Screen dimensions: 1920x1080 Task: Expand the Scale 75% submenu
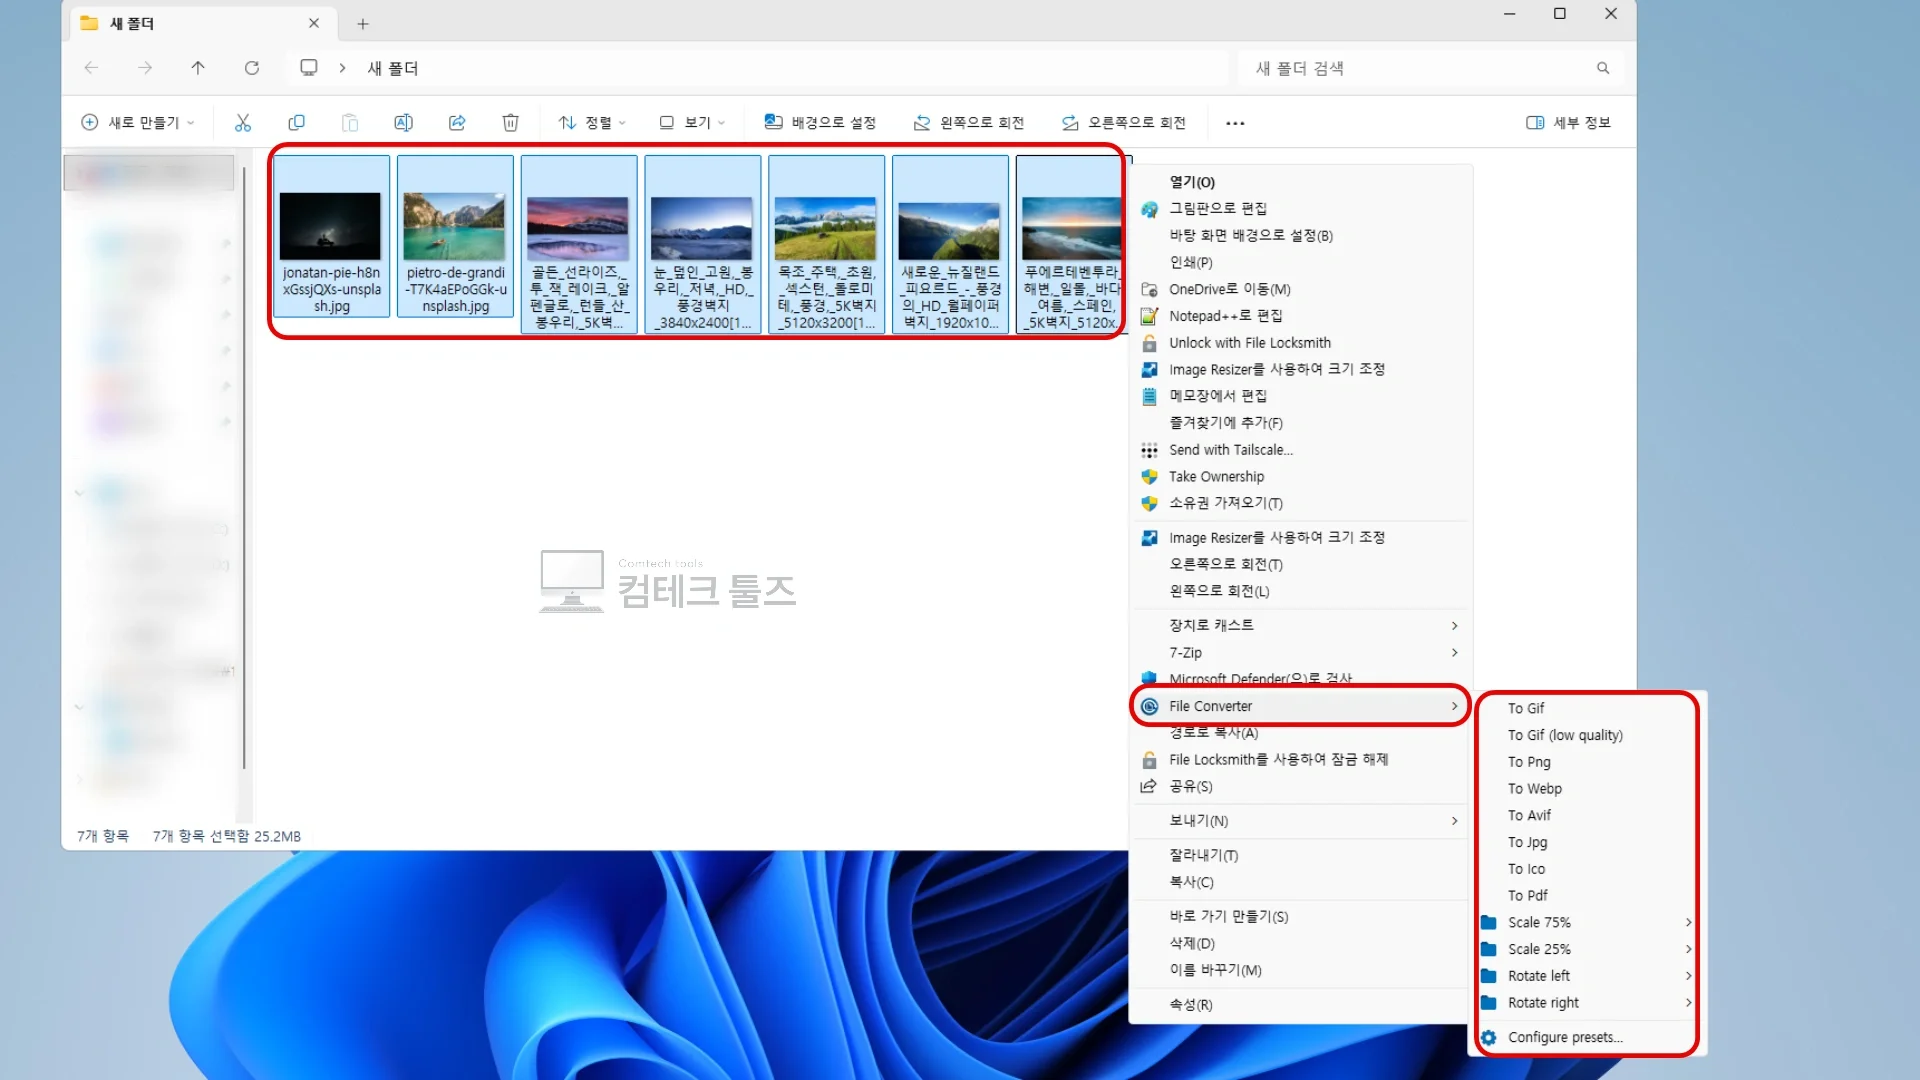tap(1588, 923)
